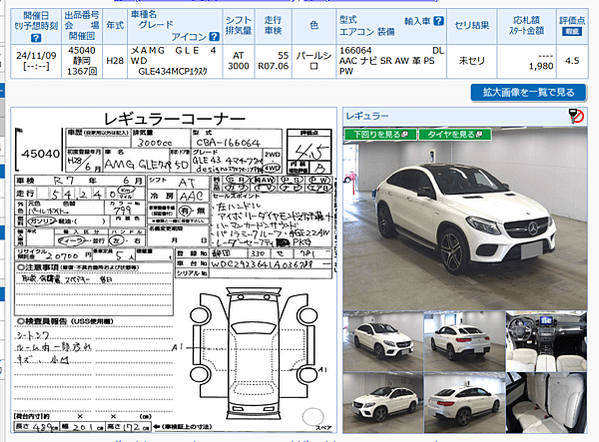Click the 走行 車検 column header
Viewport: 599px width, 442px height.
coord(273,26)
